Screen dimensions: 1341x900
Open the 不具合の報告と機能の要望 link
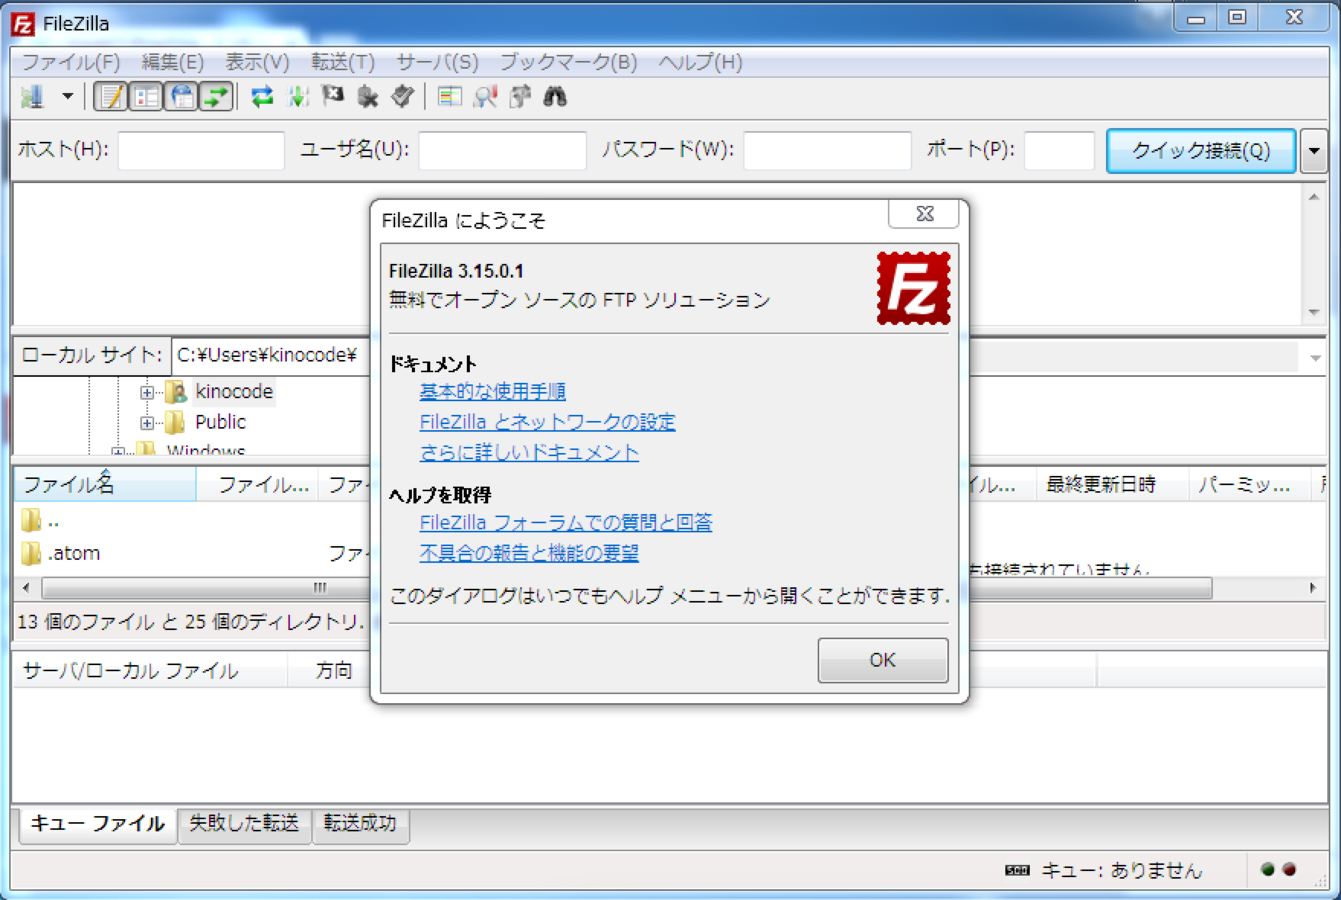click(x=529, y=552)
